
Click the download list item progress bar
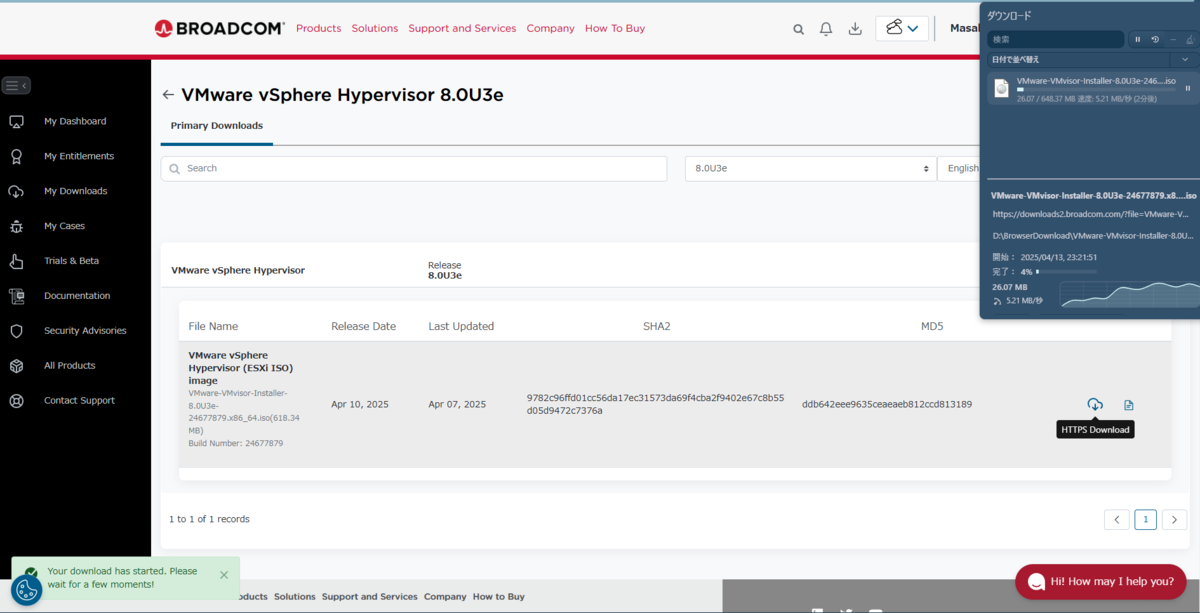[x=1096, y=90]
